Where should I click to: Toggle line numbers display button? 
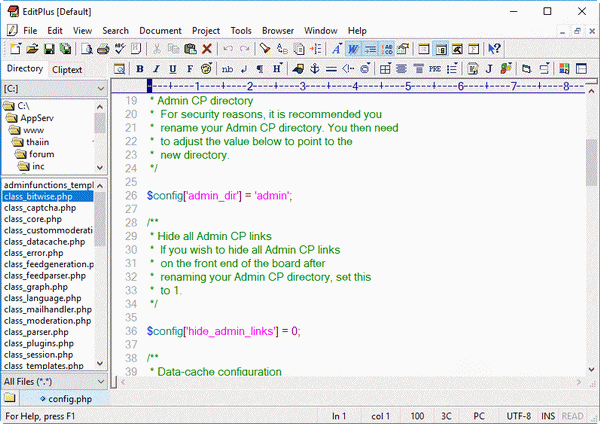(x=389, y=48)
